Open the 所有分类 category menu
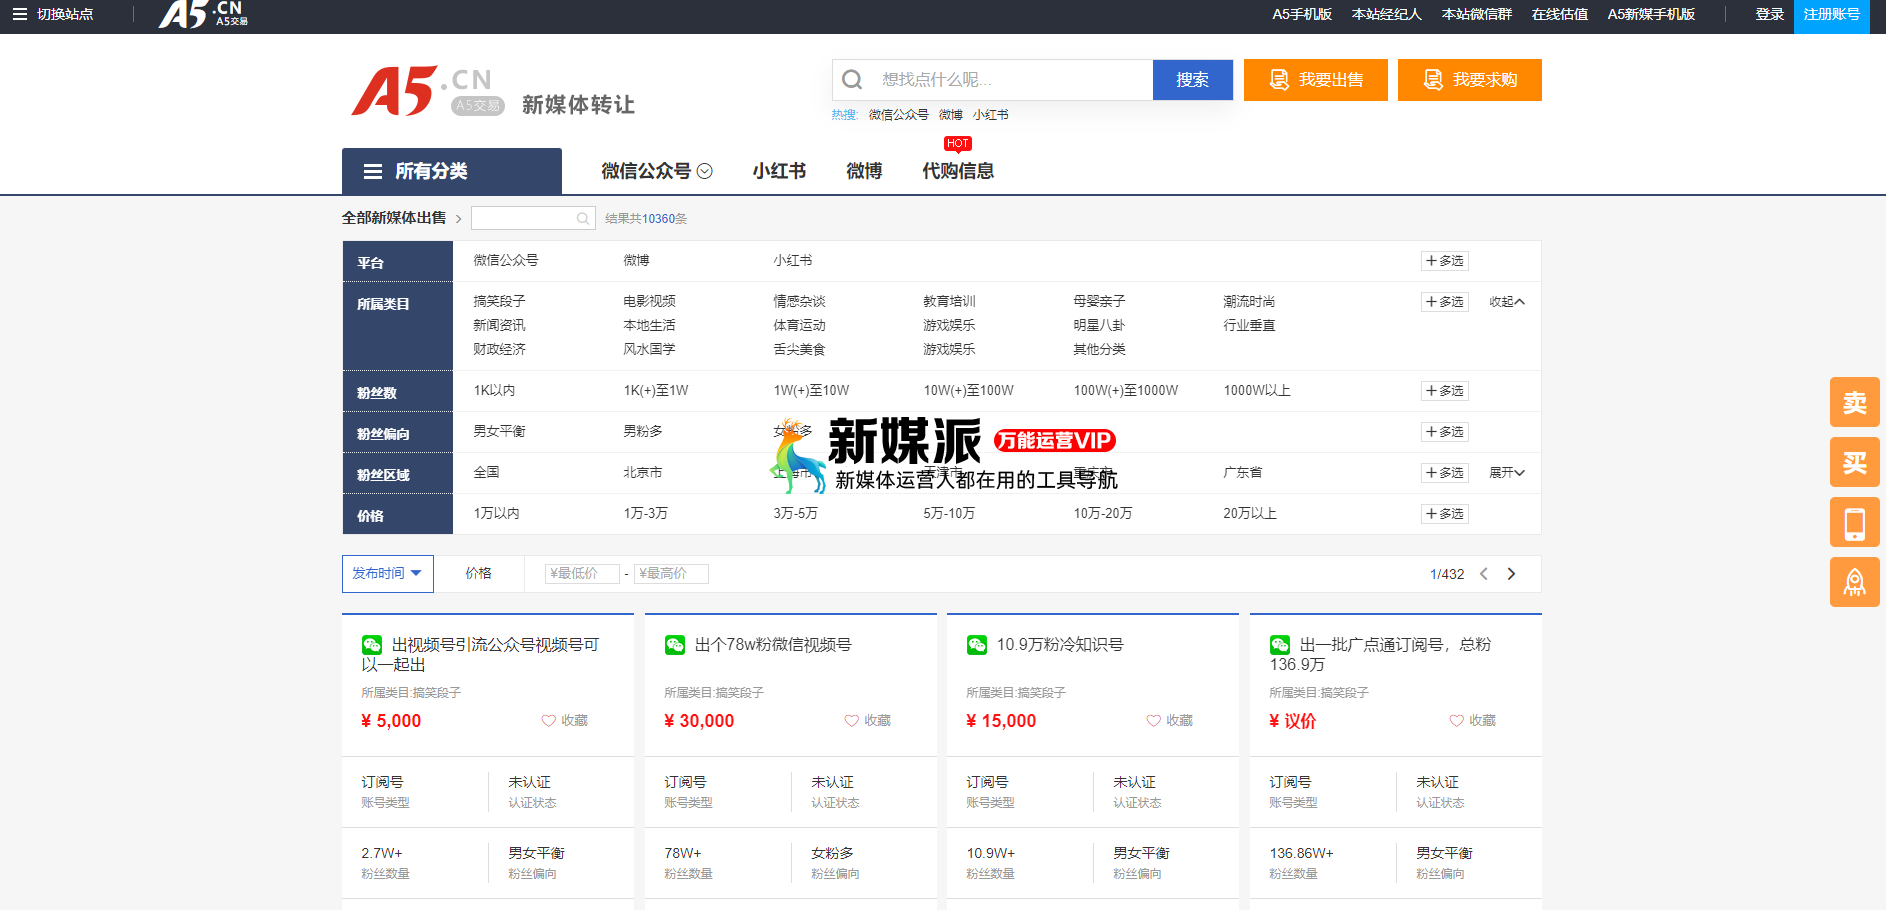Image resolution: width=1886 pixels, height=910 pixels. pyautogui.click(x=452, y=171)
